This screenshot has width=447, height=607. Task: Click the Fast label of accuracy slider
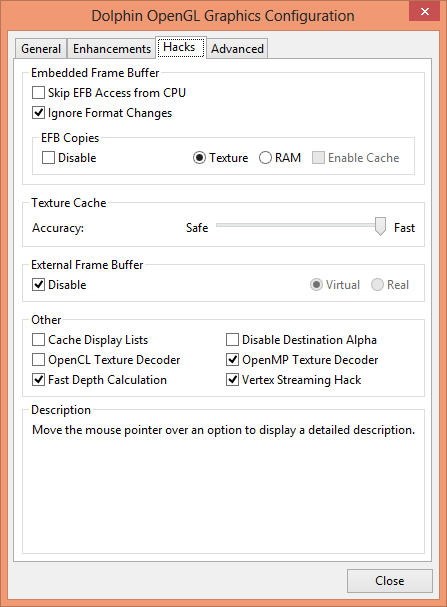click(x=404, y=228)
